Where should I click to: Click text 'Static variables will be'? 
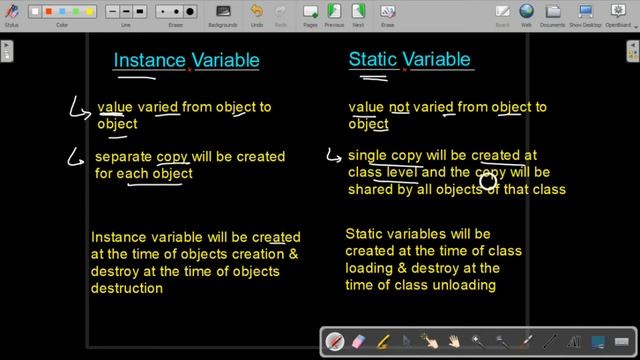418,234
